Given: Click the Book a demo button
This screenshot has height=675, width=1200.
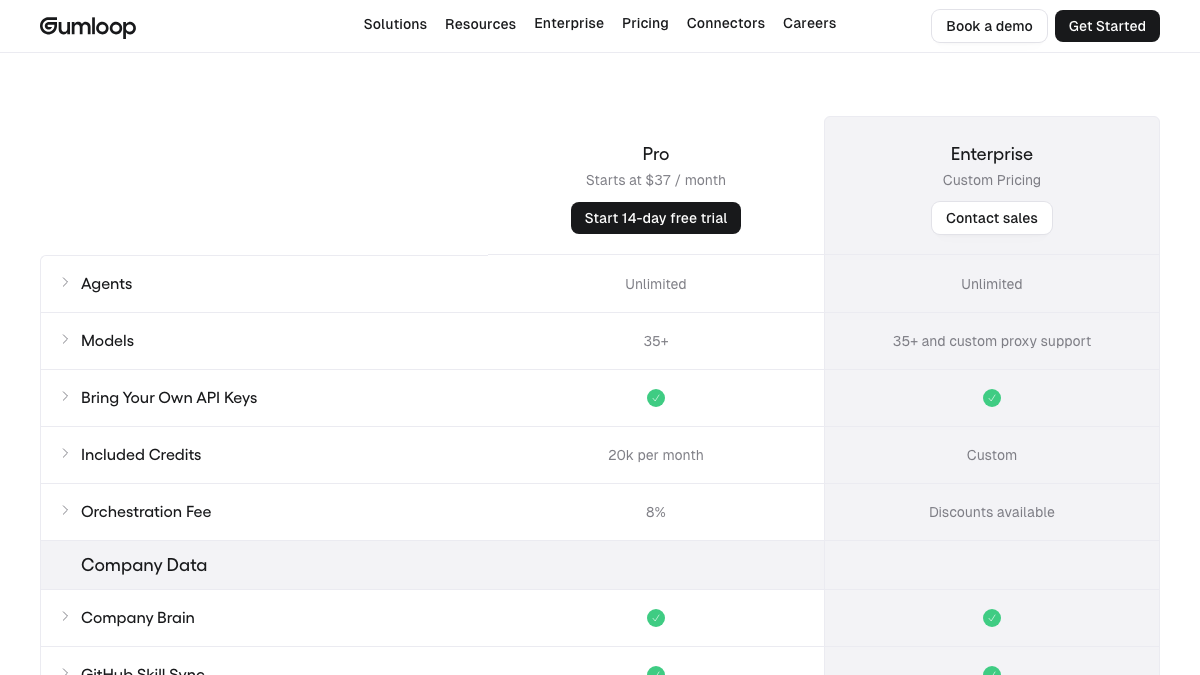Looking at the screenshot, I should [989, 26].
